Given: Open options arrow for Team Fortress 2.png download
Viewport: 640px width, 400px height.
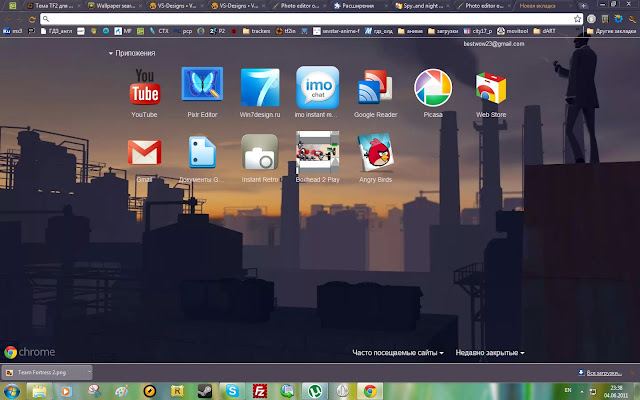Looking at the screenshot, I should click(x=89, y=372).
